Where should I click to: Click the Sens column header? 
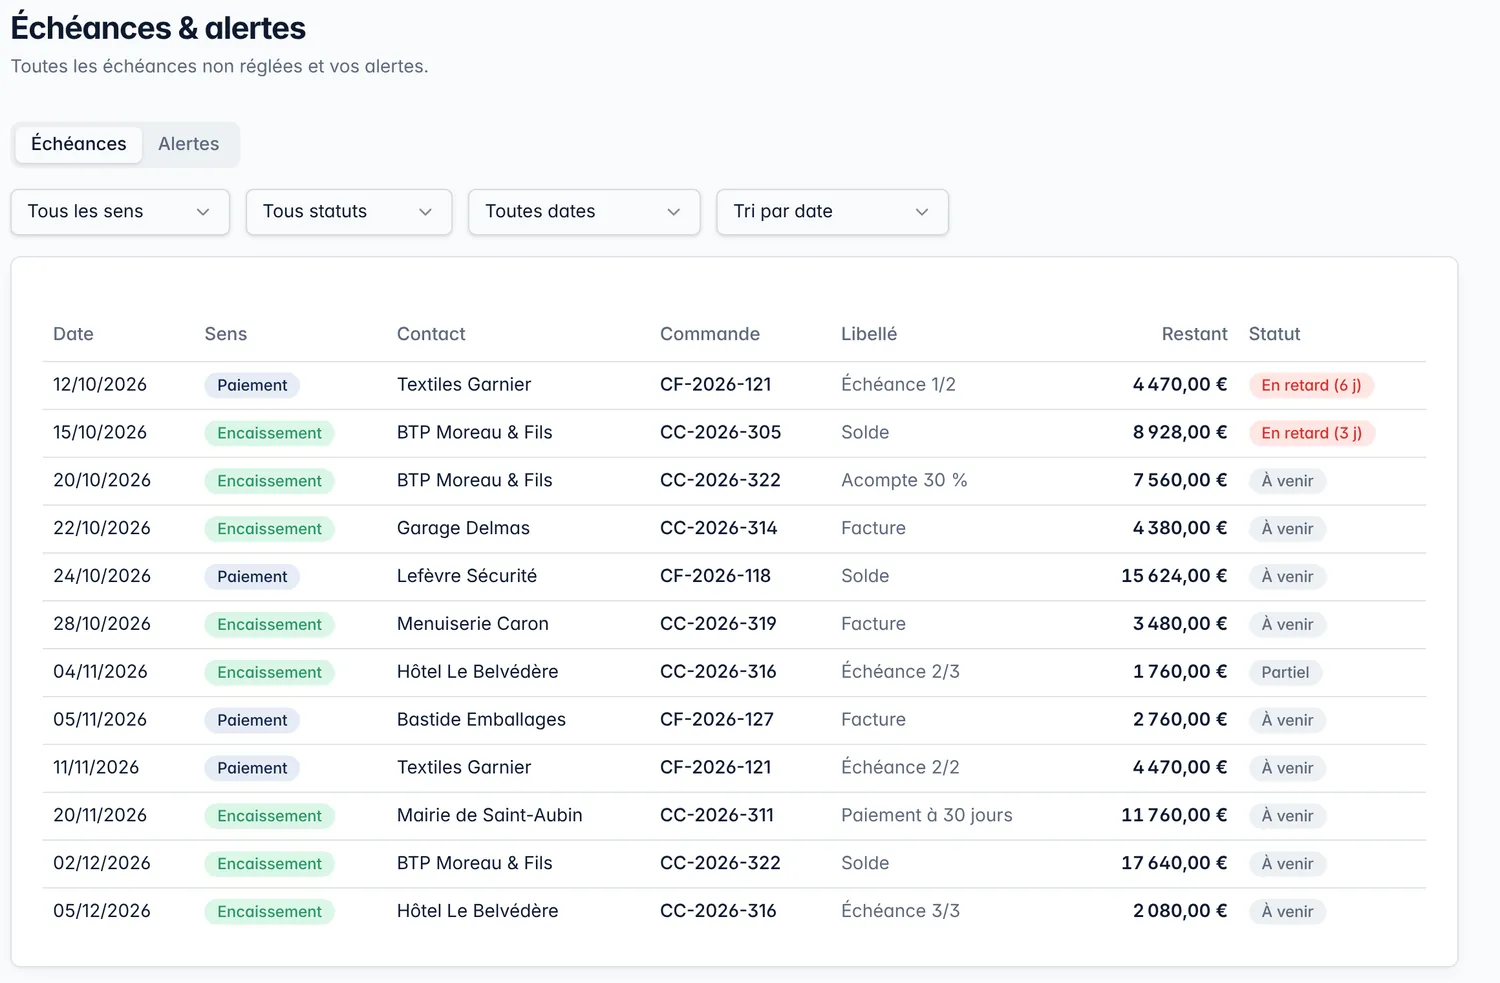click(x=226, y=334)
